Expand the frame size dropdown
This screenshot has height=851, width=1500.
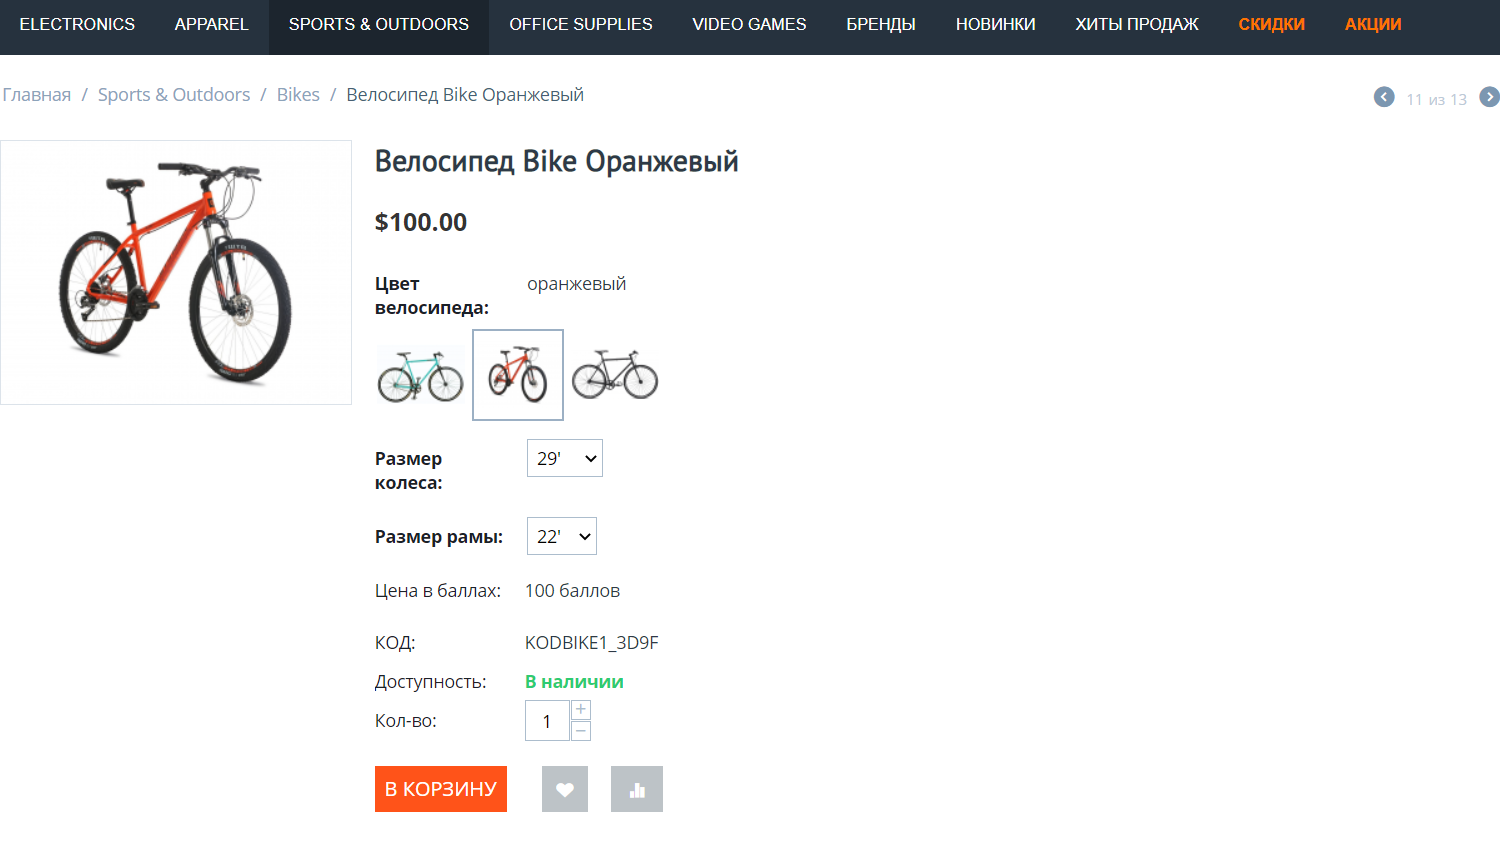click(x=562, y=536)
